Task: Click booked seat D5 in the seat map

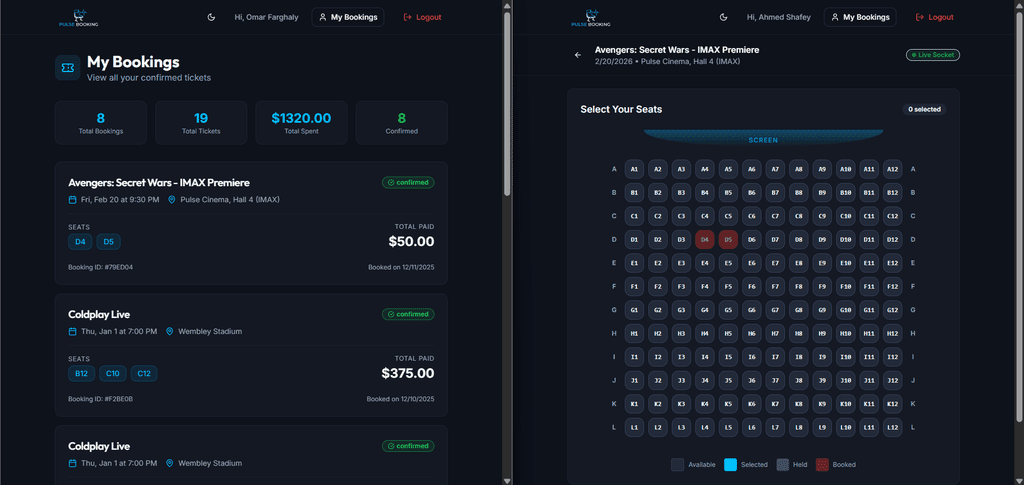Action: click(x=728, y=240)
